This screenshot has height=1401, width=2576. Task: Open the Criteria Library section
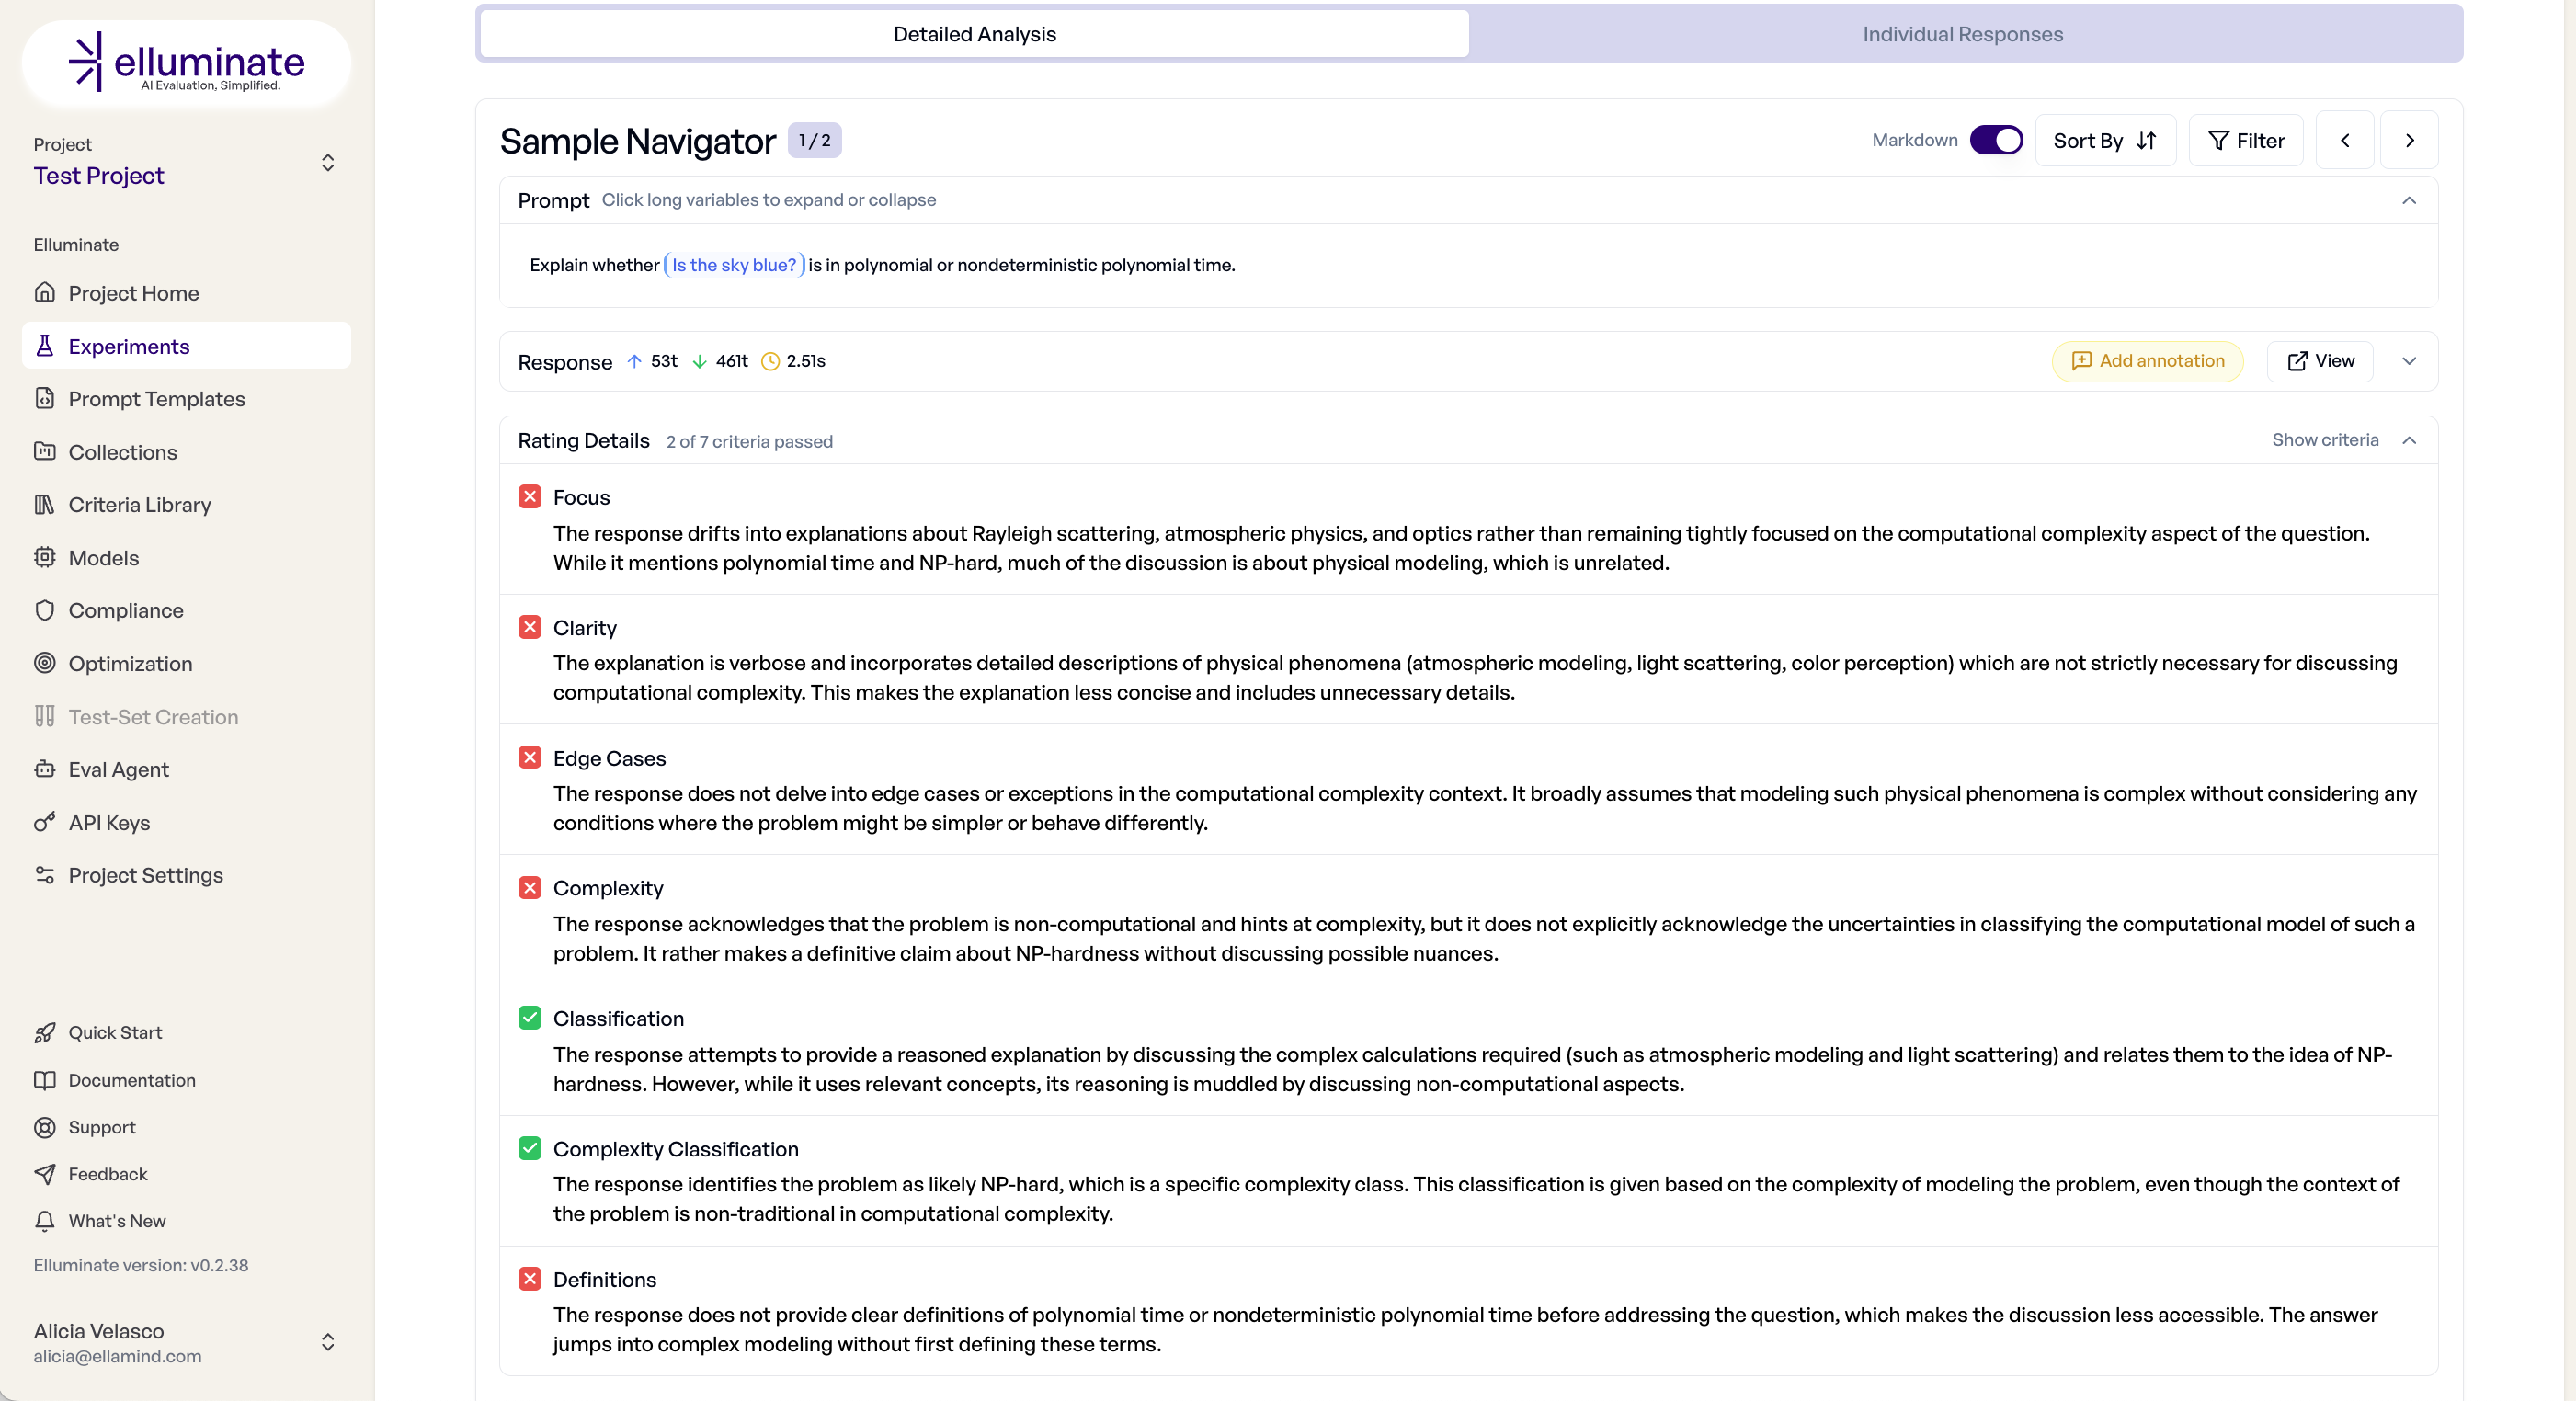pos(139,504)
